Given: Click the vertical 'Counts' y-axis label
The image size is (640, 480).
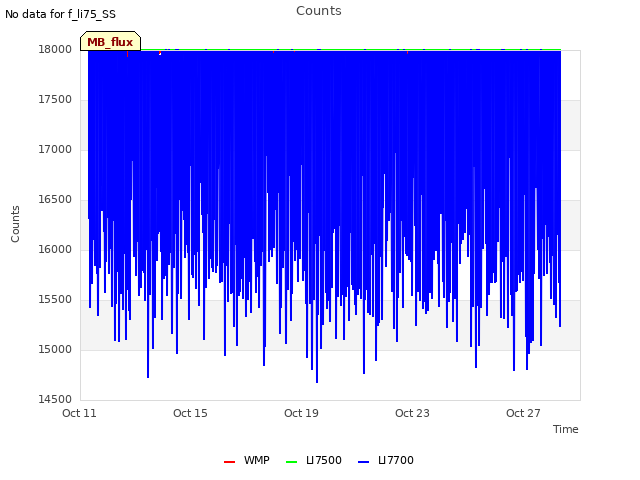Looking at the screenshot, I should 15,224.
